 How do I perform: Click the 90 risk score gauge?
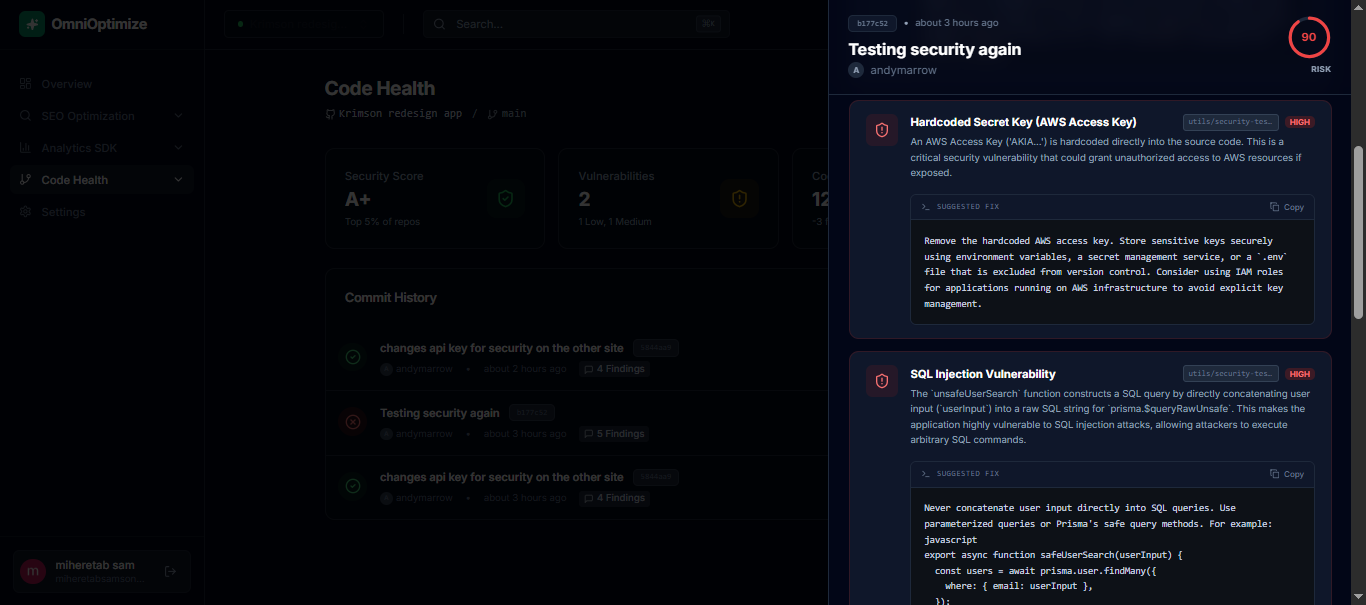click(x=1309, y=37)
